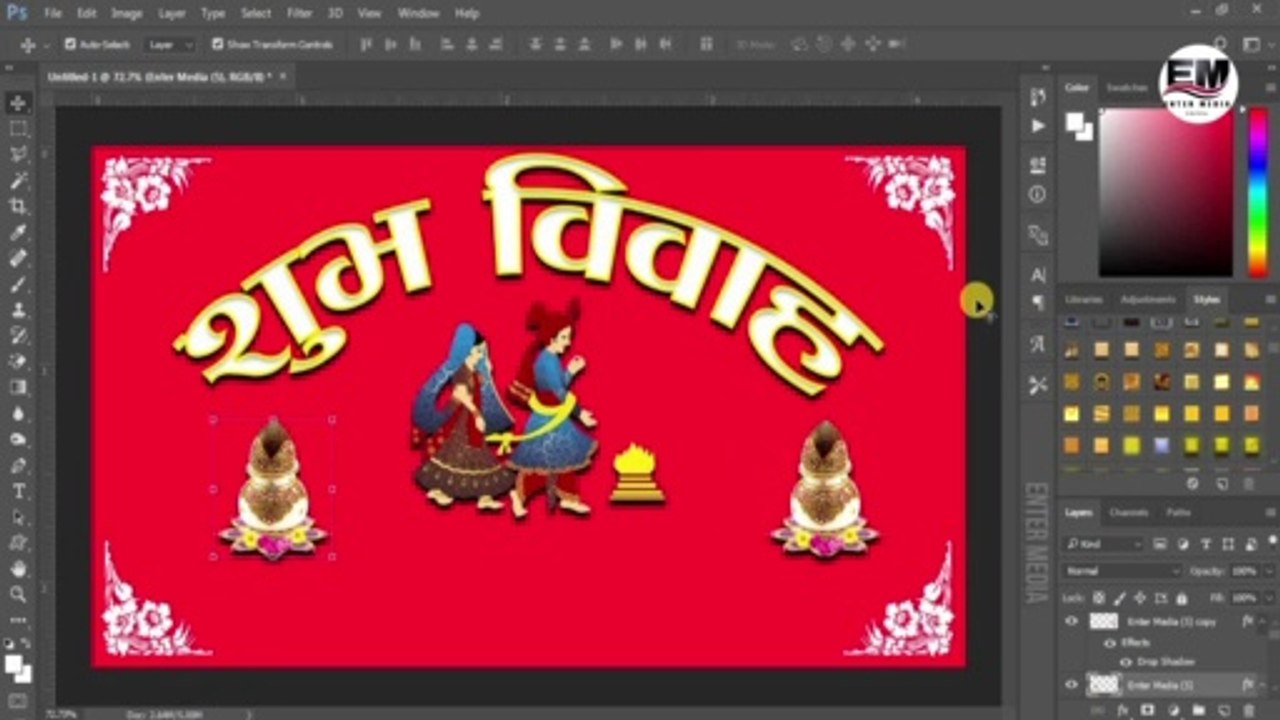Hide the Enter Media (5) copy layer
The width and height of the screenshot is (1280, 720).
(x=1071, y=621)
